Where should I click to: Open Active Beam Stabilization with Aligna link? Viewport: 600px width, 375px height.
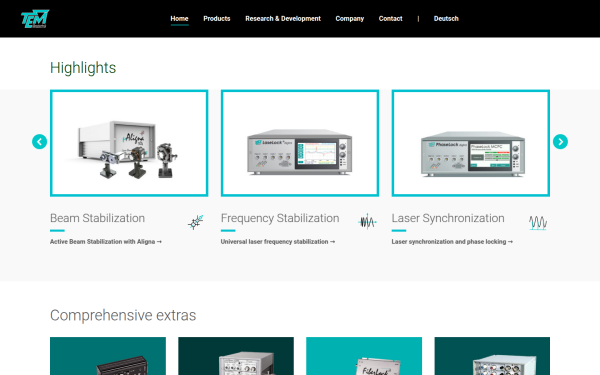[x=106, y=241]
